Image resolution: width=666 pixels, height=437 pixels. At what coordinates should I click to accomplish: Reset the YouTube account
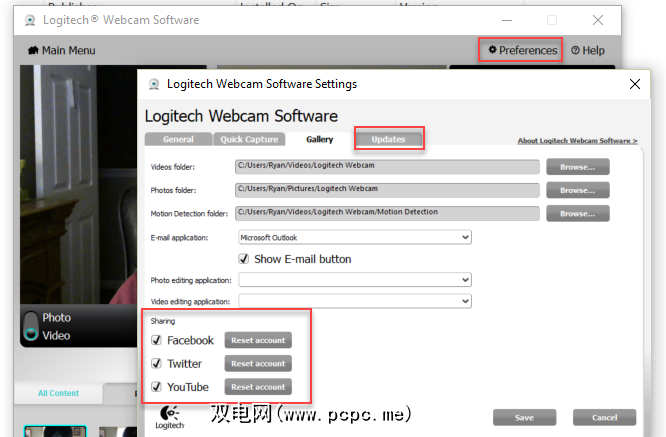pos(258,387)
